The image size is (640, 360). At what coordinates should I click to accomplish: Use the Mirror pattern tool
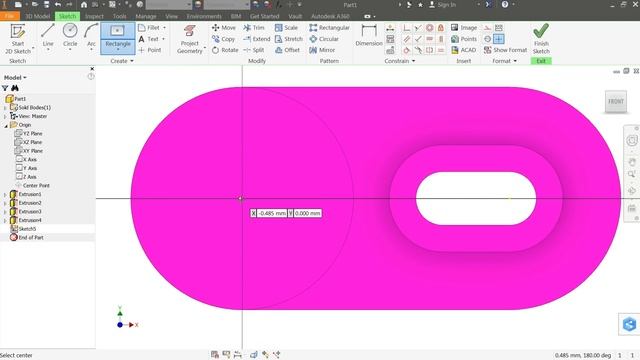322,50
